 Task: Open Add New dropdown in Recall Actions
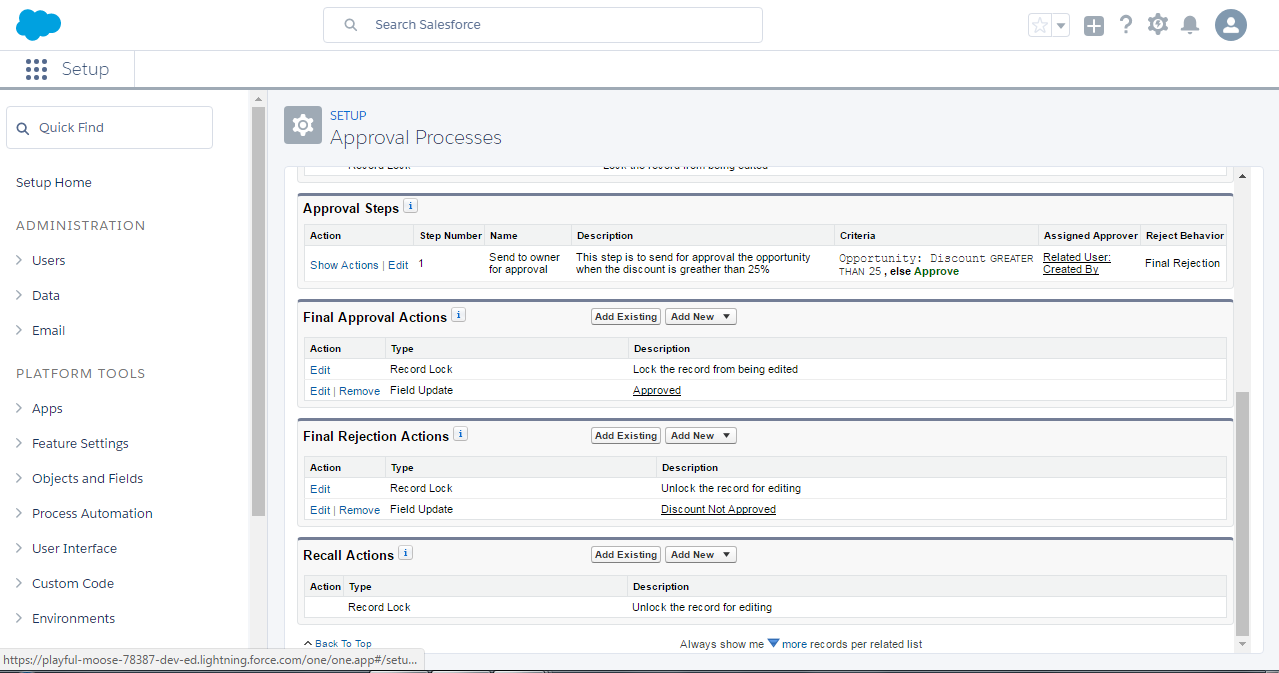pyautogui.click(x=700, y=555)
